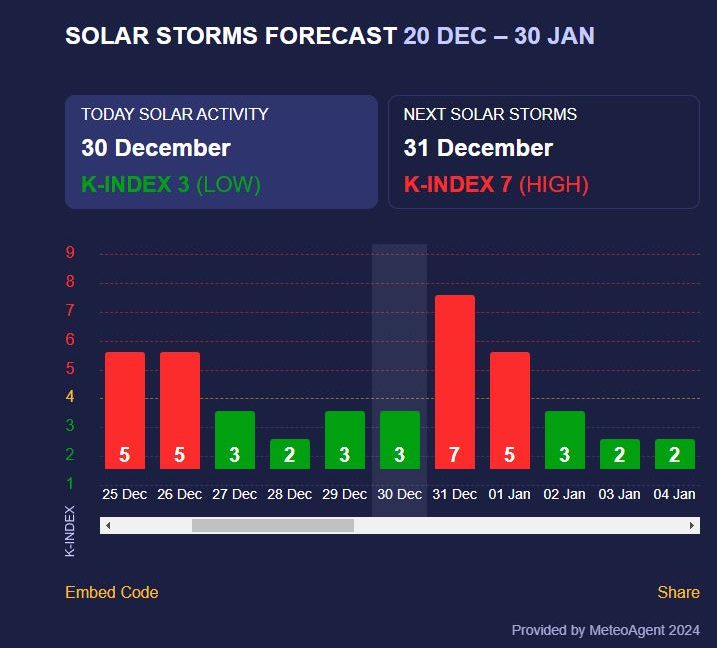The width and height of the screenshot is (717, 648).
Task: Click the 29 Dec green bar
Action: coord(345,440)
